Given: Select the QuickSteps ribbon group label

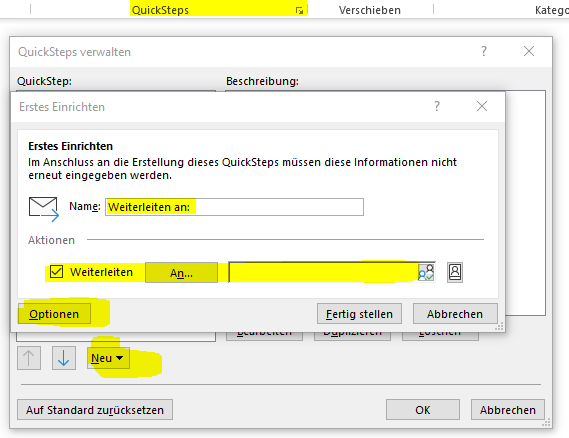Looking at the screenshot, I should tap(160, 10).
